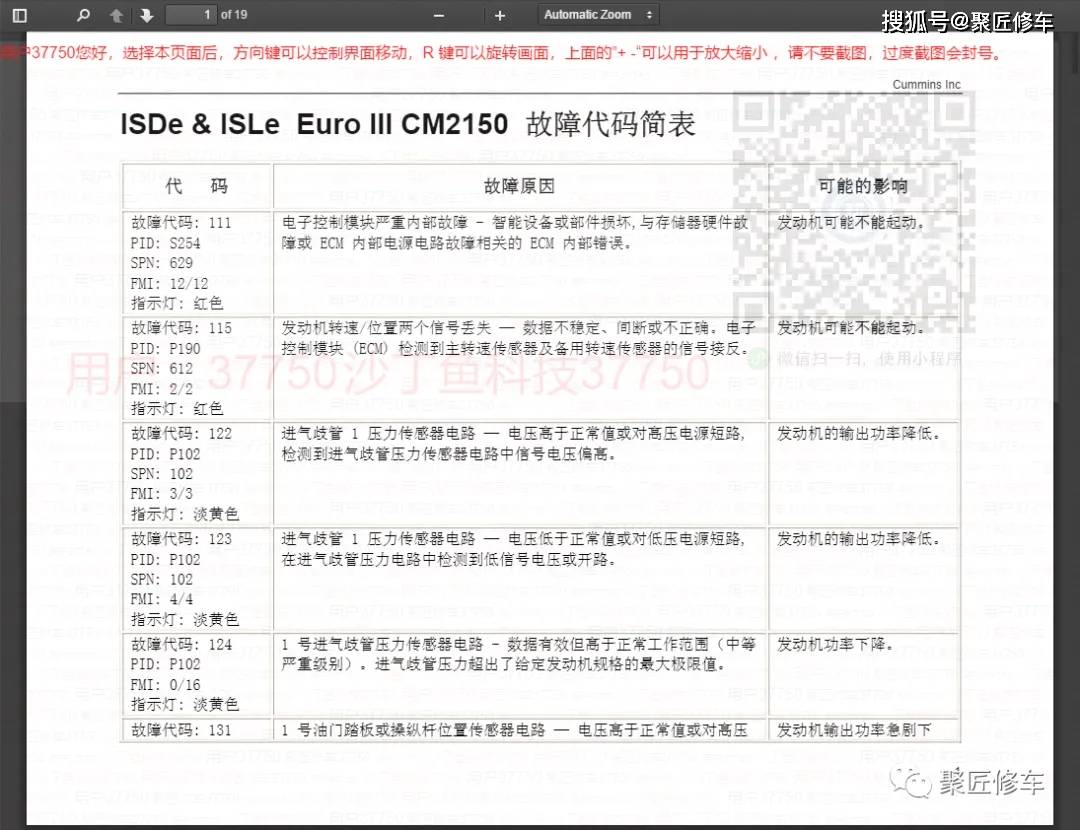1080x830 pixels.
Task: Click the page number input field
Action: (191, 14)
